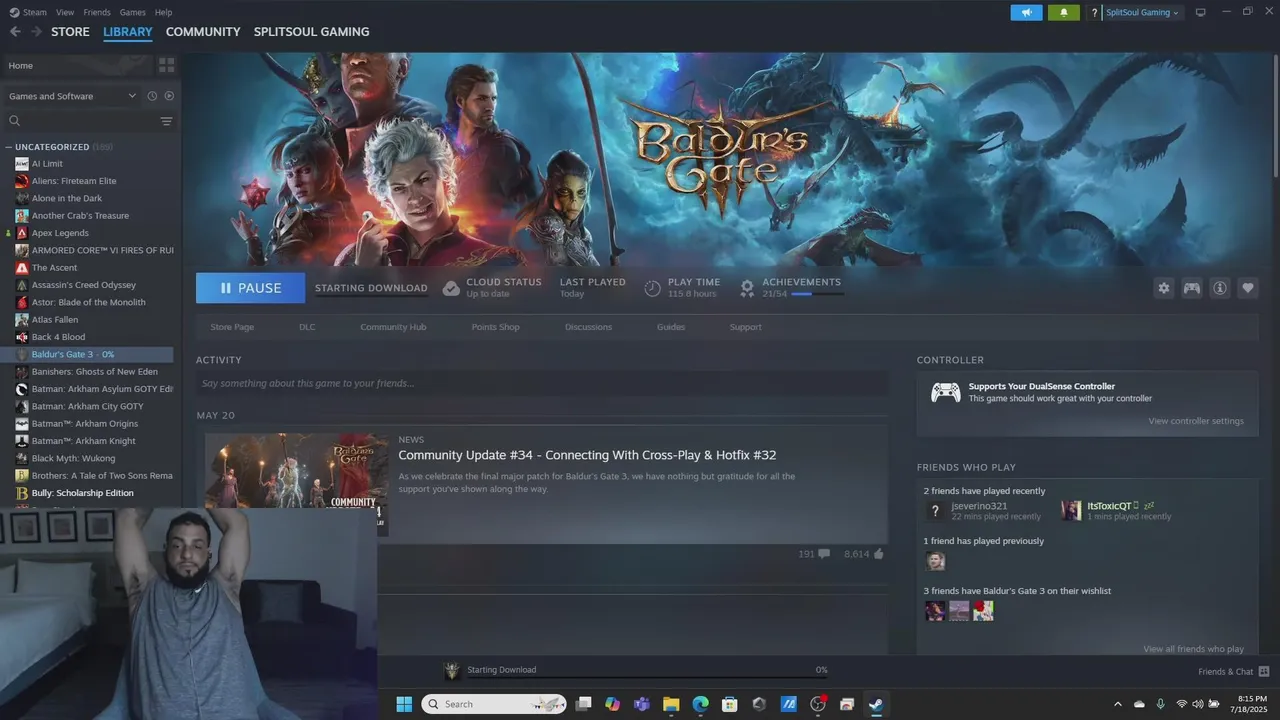Click Steam icon in taskbar
Viewport: 1280px width, 720px height.
coord(876,704)
